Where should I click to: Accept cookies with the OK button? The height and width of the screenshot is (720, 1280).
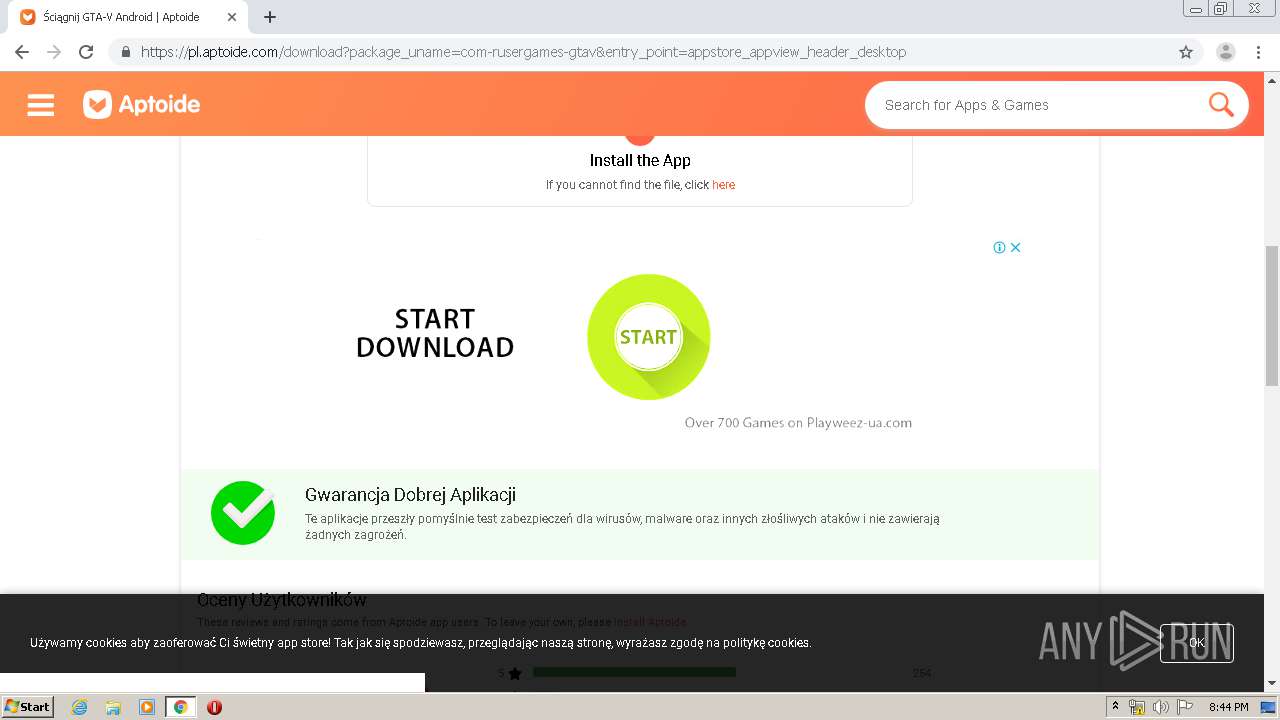click(1196, 643)
